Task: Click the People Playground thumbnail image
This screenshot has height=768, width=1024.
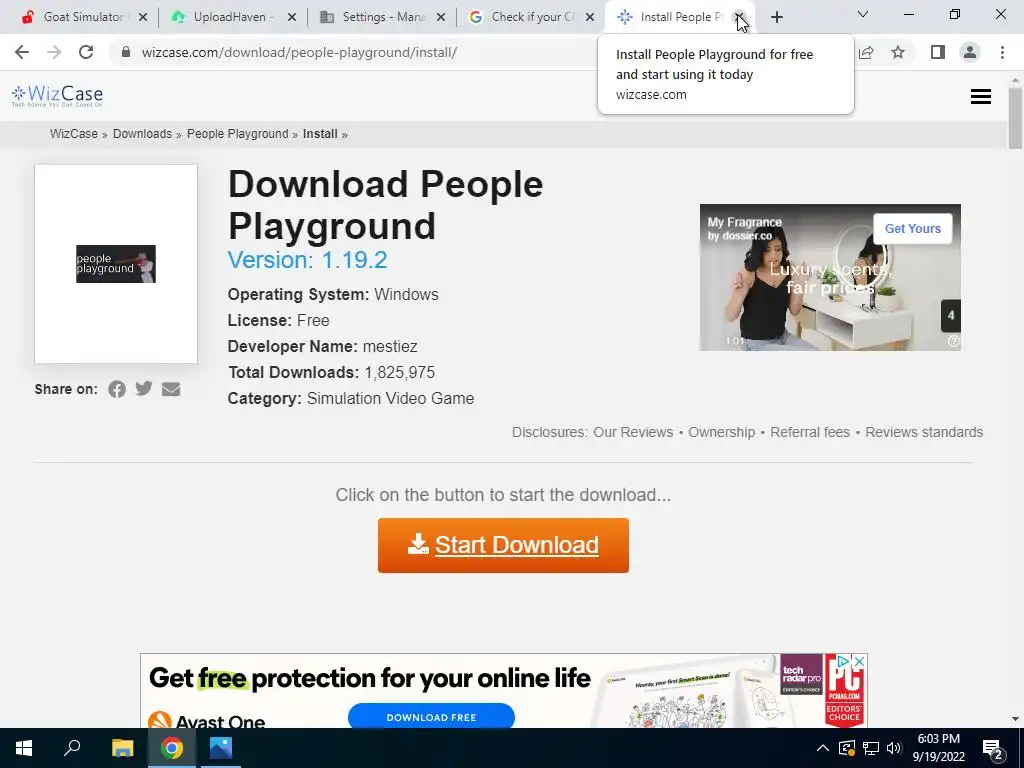Action: (116, 264)
